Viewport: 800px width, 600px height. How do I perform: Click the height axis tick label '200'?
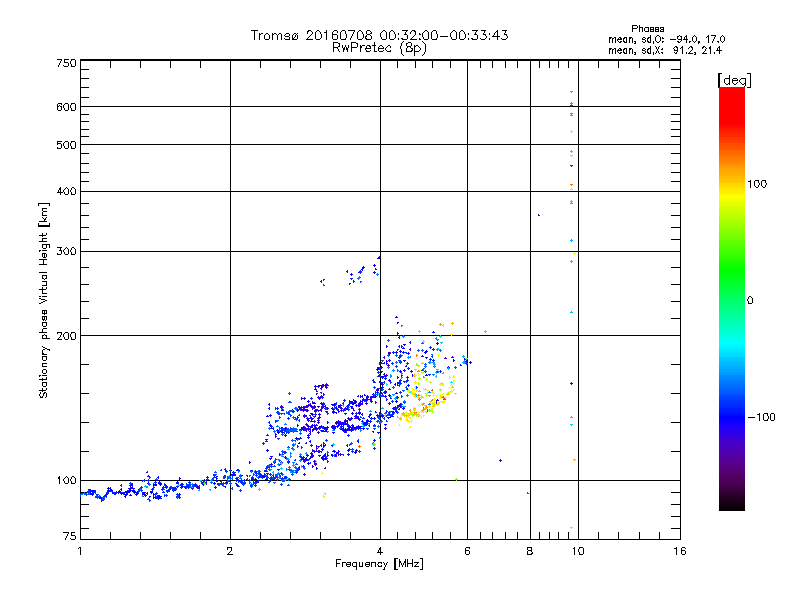tap(66, 336)
